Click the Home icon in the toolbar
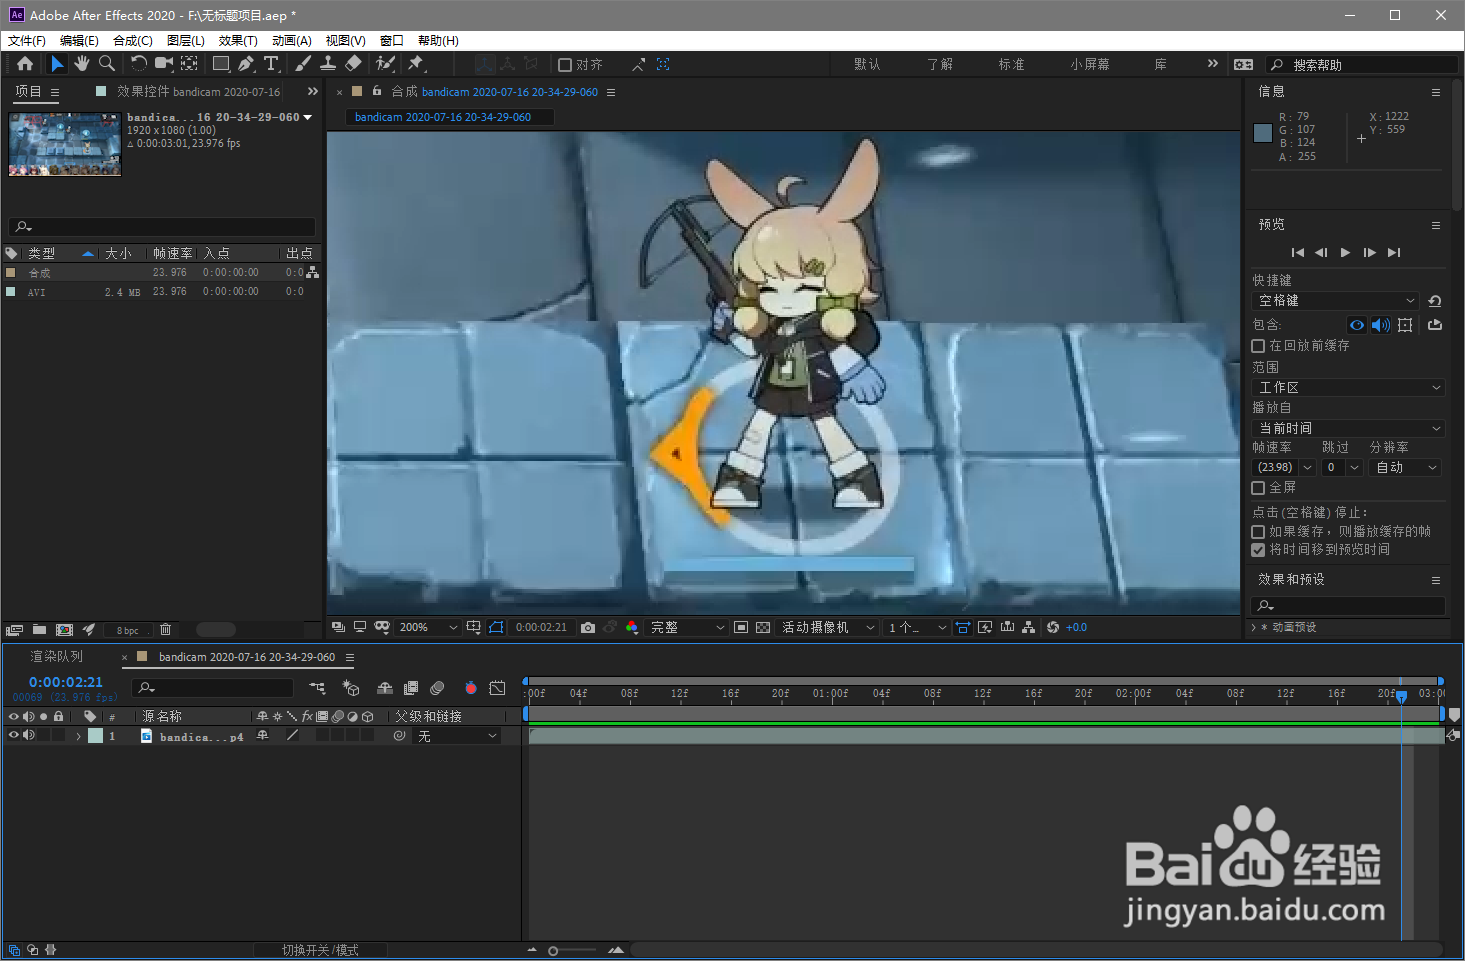This screenshot has height=961, width=1465. [x=25, y=64]
